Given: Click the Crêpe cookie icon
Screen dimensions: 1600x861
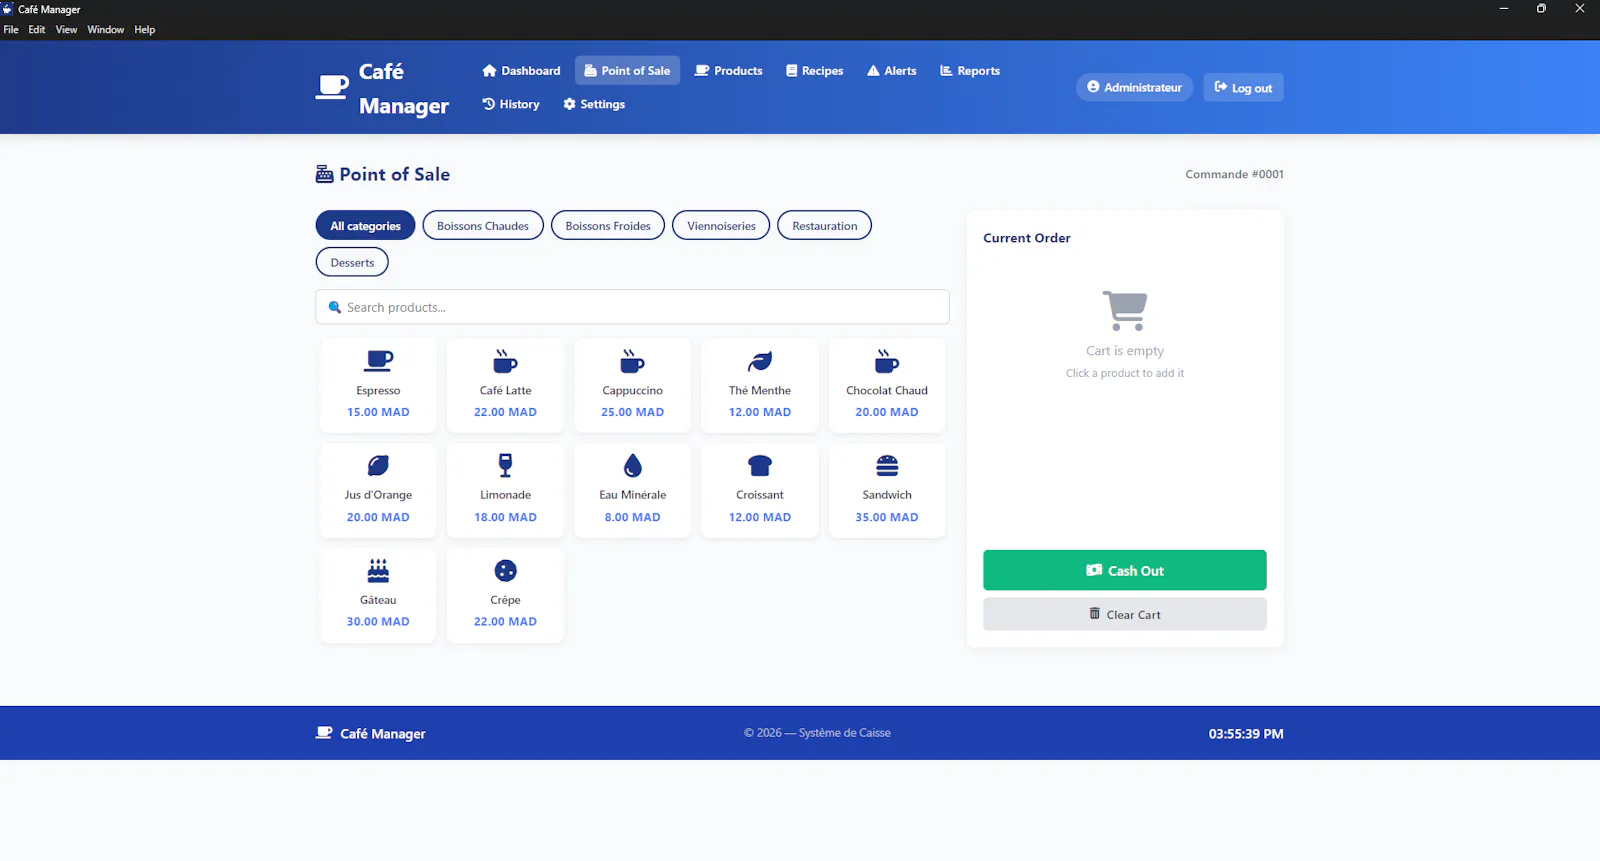Looking at the screenshot, I should (505, 570).
